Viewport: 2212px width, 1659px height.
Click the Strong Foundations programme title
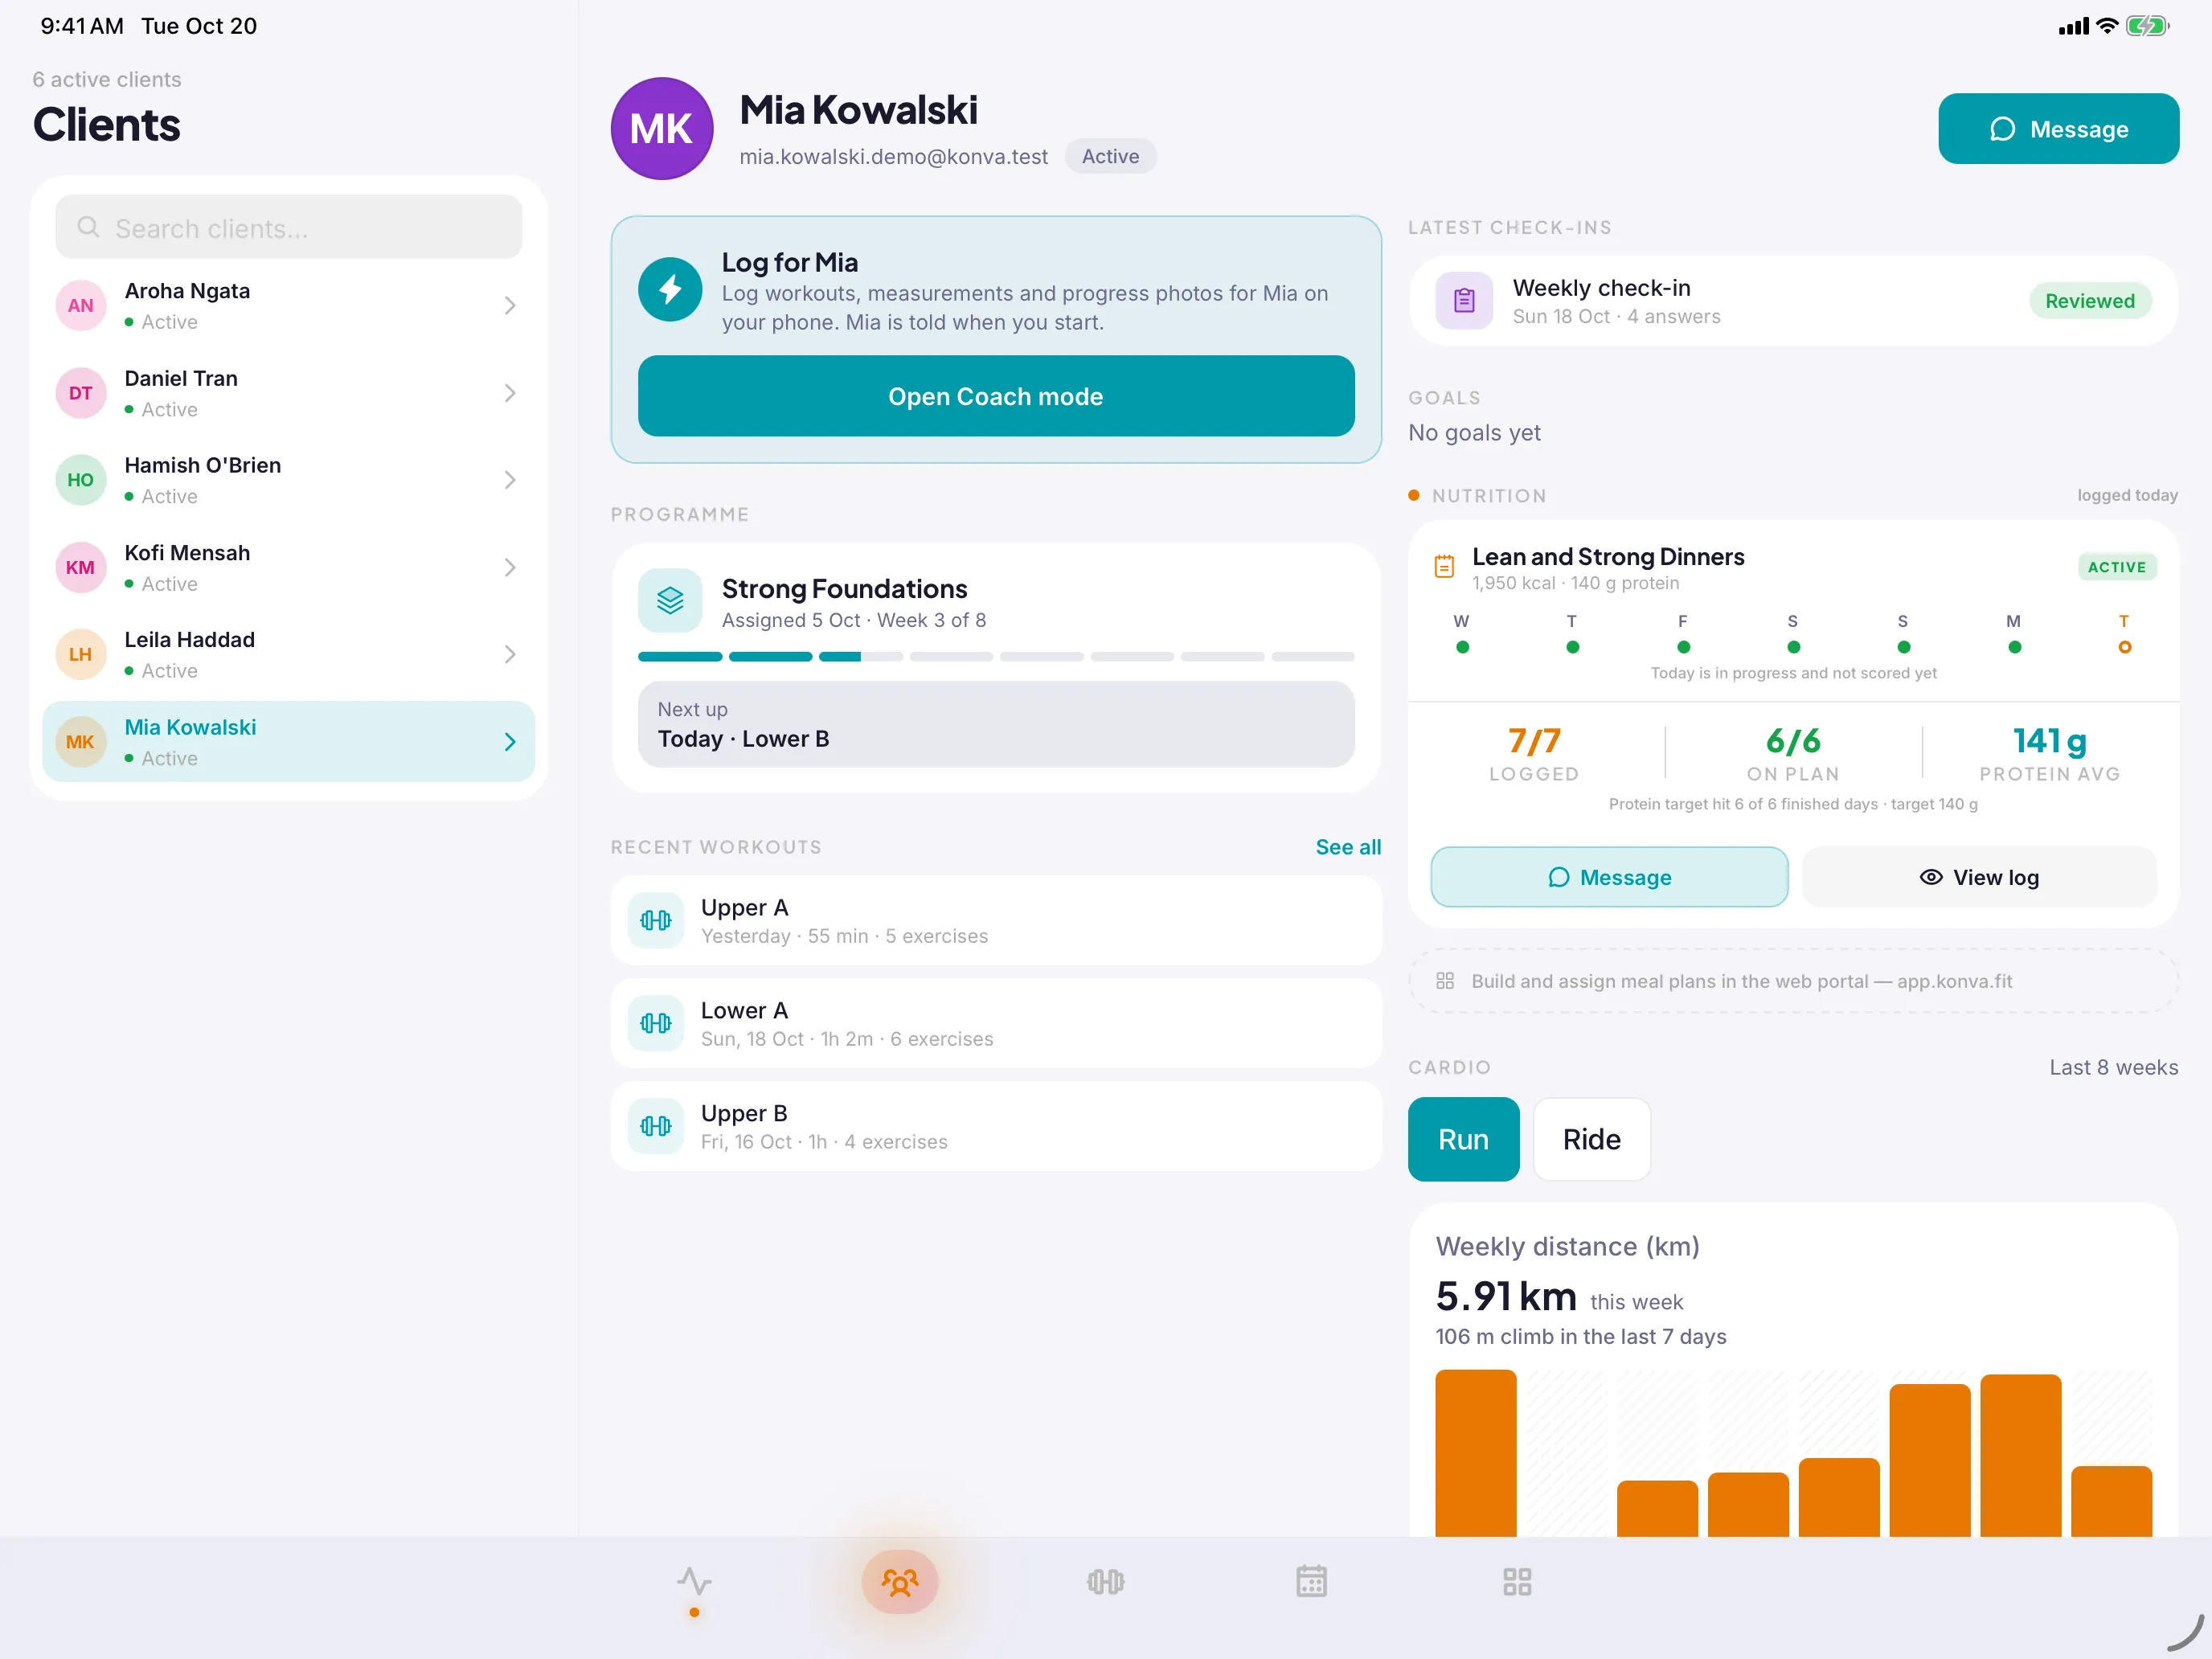coord(844,588)
